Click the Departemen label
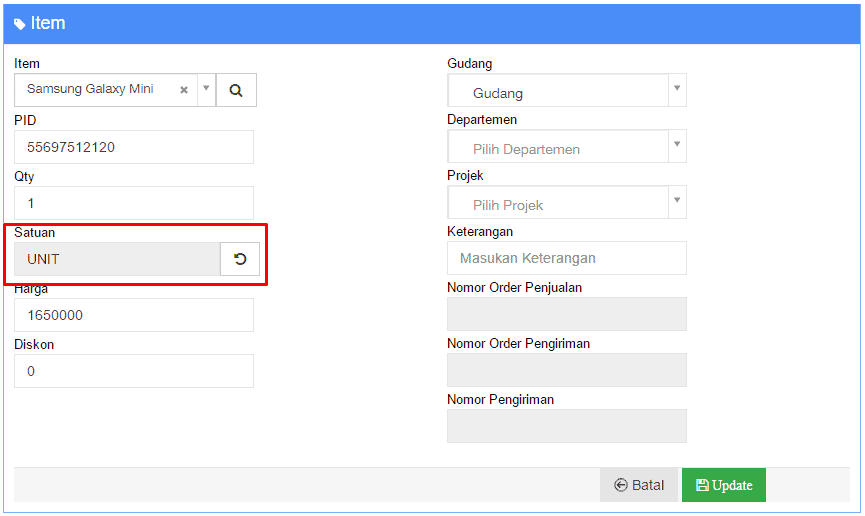This screenshot has height=516, width=865. 482,120
